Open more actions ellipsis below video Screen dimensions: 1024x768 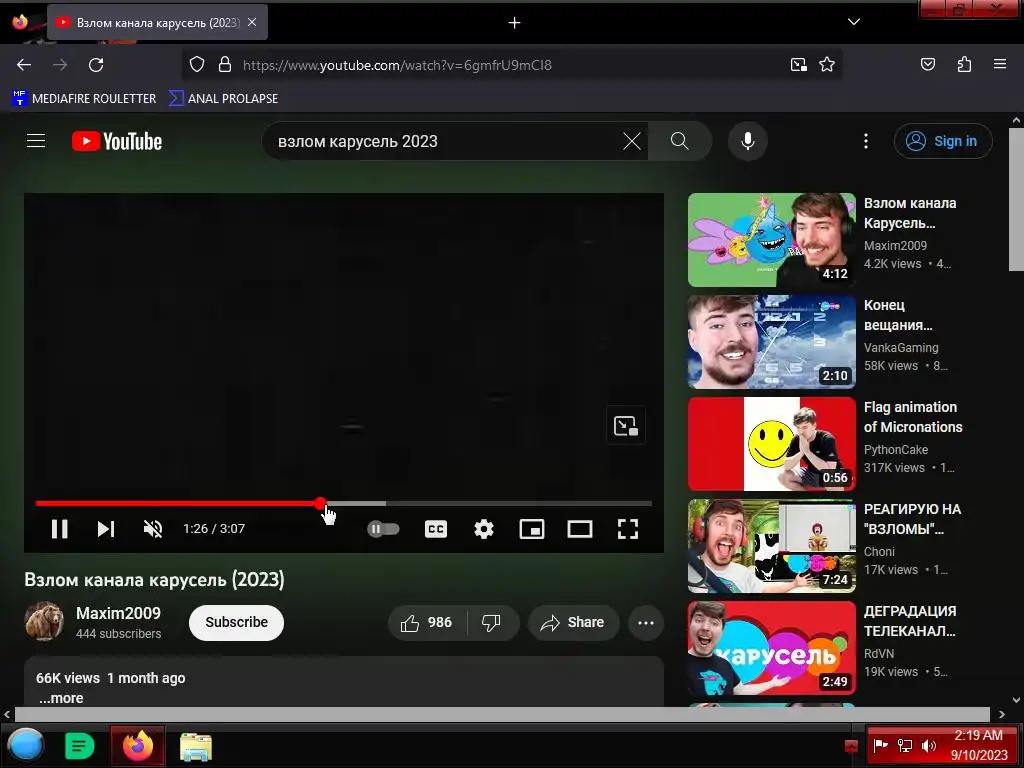click(x=646, y=622)
